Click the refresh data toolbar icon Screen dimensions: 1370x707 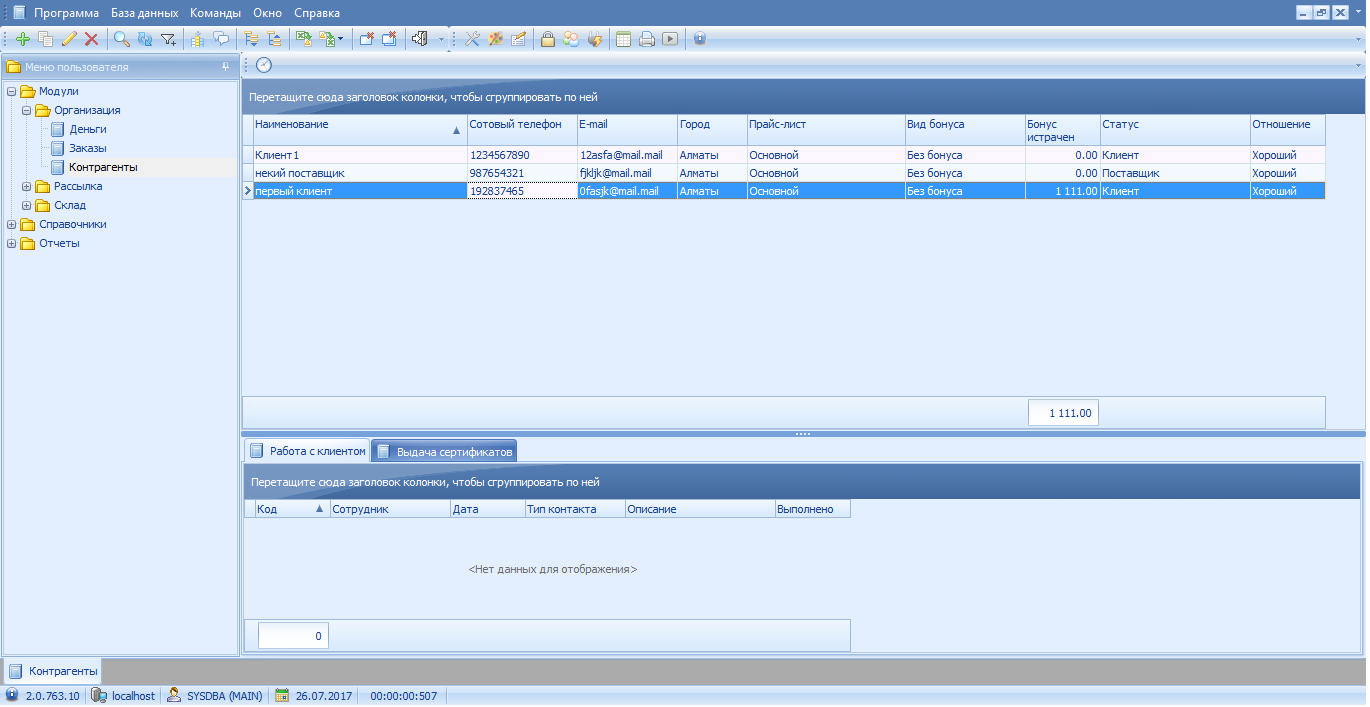144,39
